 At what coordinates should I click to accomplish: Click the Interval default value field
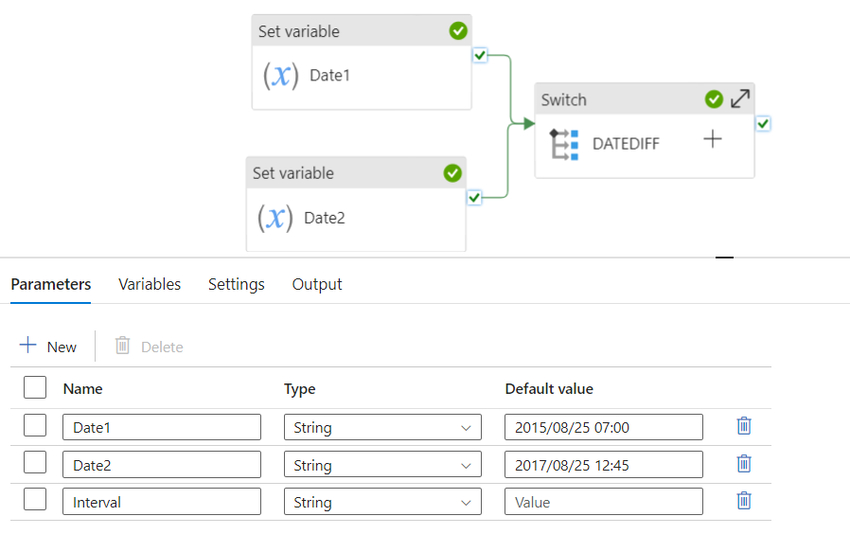coord(603,502)
